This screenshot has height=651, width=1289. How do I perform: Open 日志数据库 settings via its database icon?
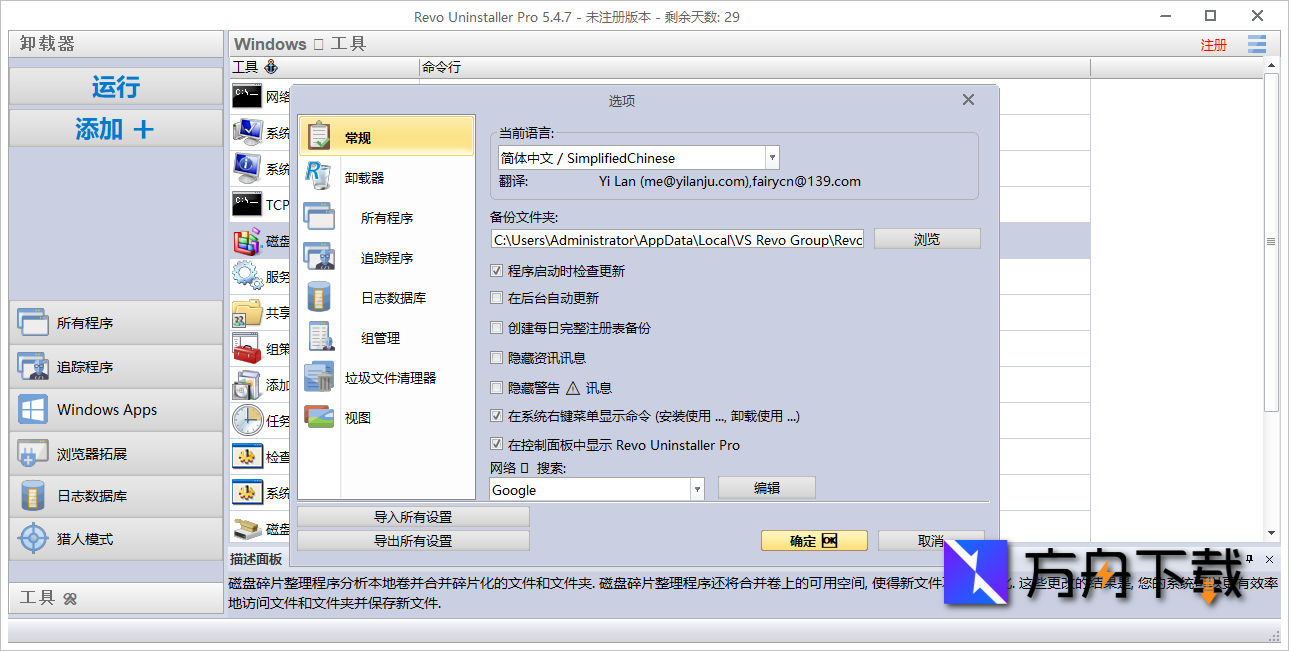click(320, 296)
